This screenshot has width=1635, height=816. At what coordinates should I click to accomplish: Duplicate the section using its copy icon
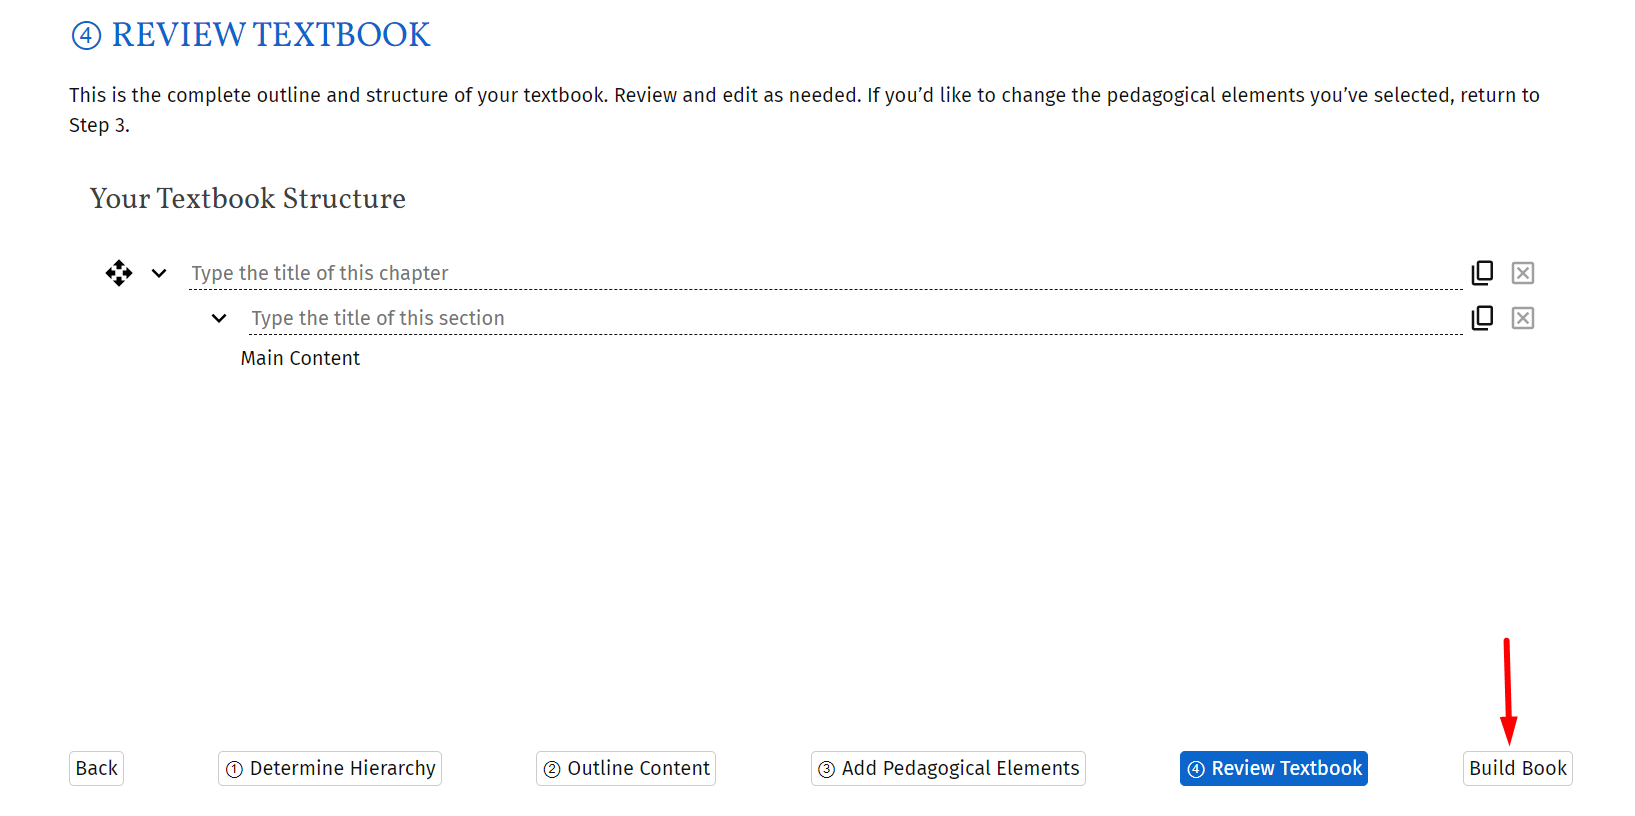point(1482,318)
